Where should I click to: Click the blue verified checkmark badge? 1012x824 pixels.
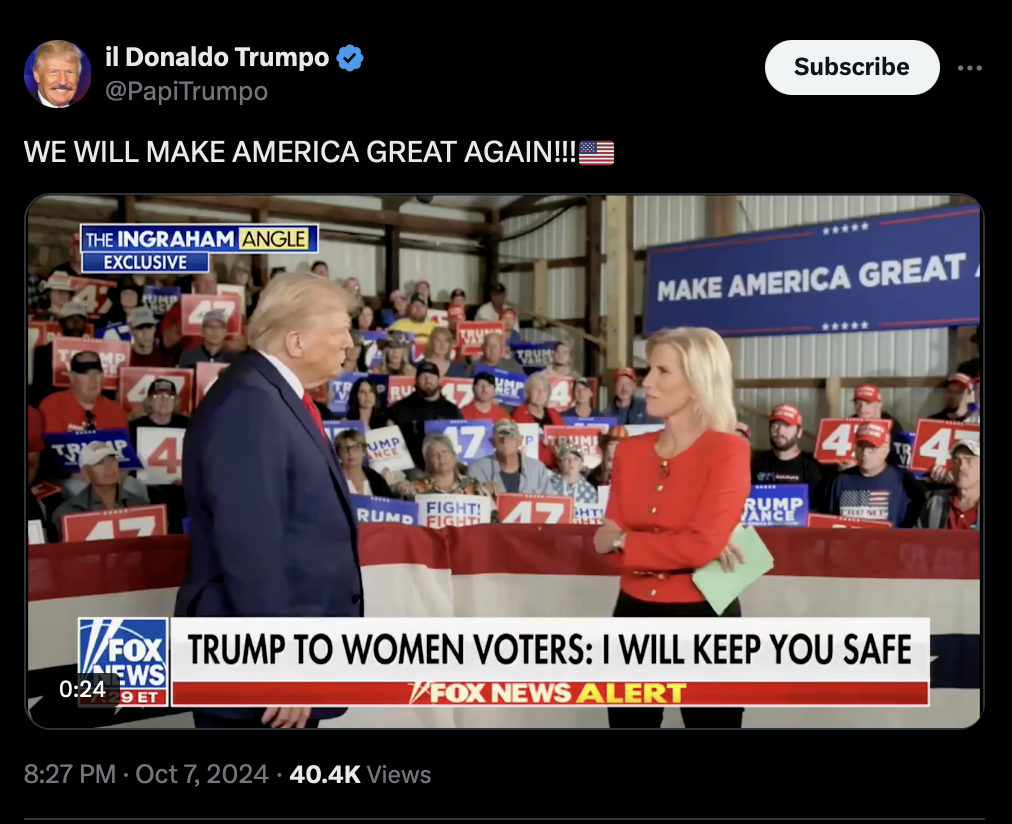(350, 58)
